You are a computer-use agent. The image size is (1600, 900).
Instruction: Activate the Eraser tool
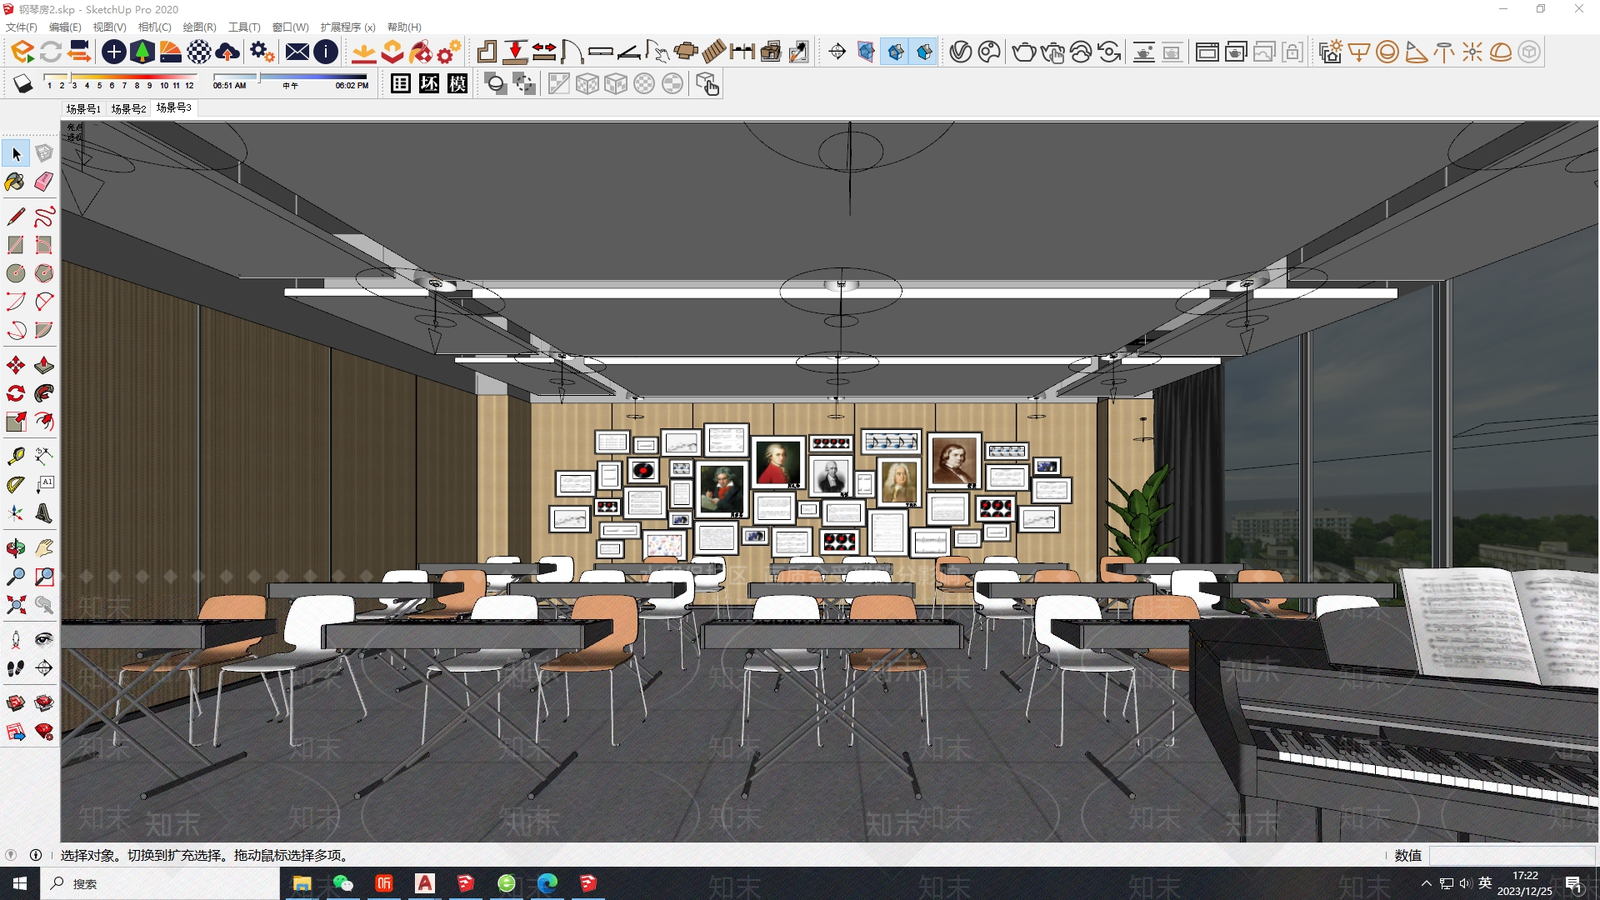coord(44,181)
